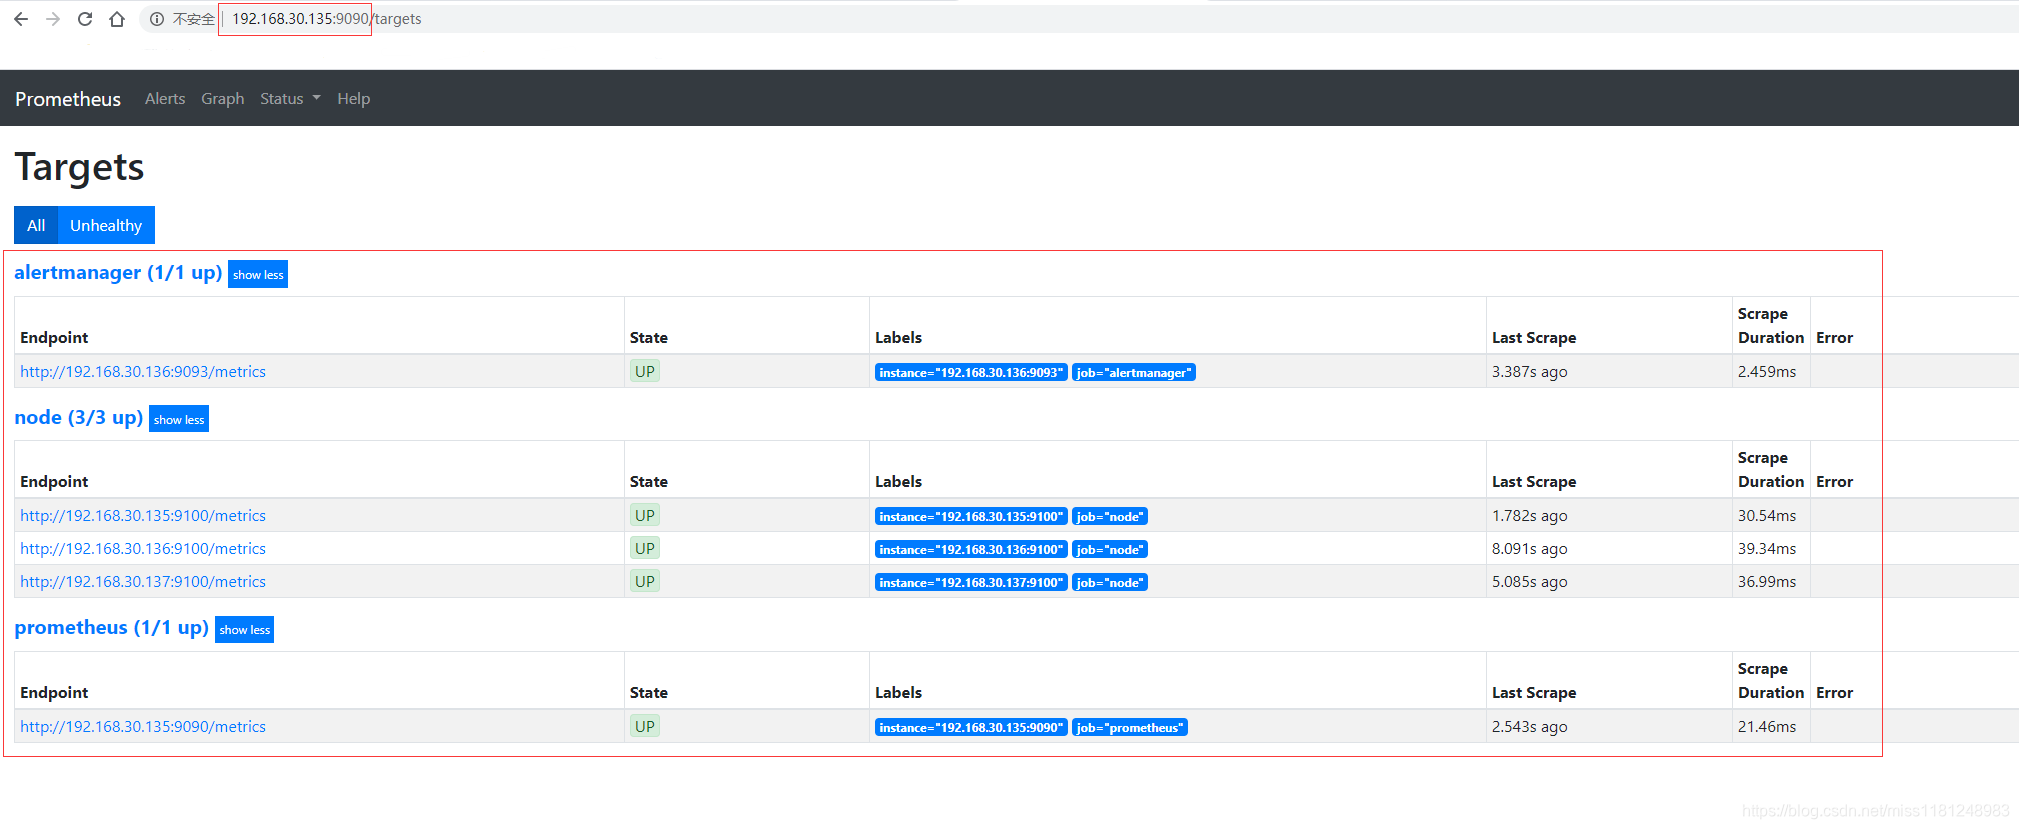Click last scrape value 2.543s ago
The image size is (2019, 829).
1529,727
